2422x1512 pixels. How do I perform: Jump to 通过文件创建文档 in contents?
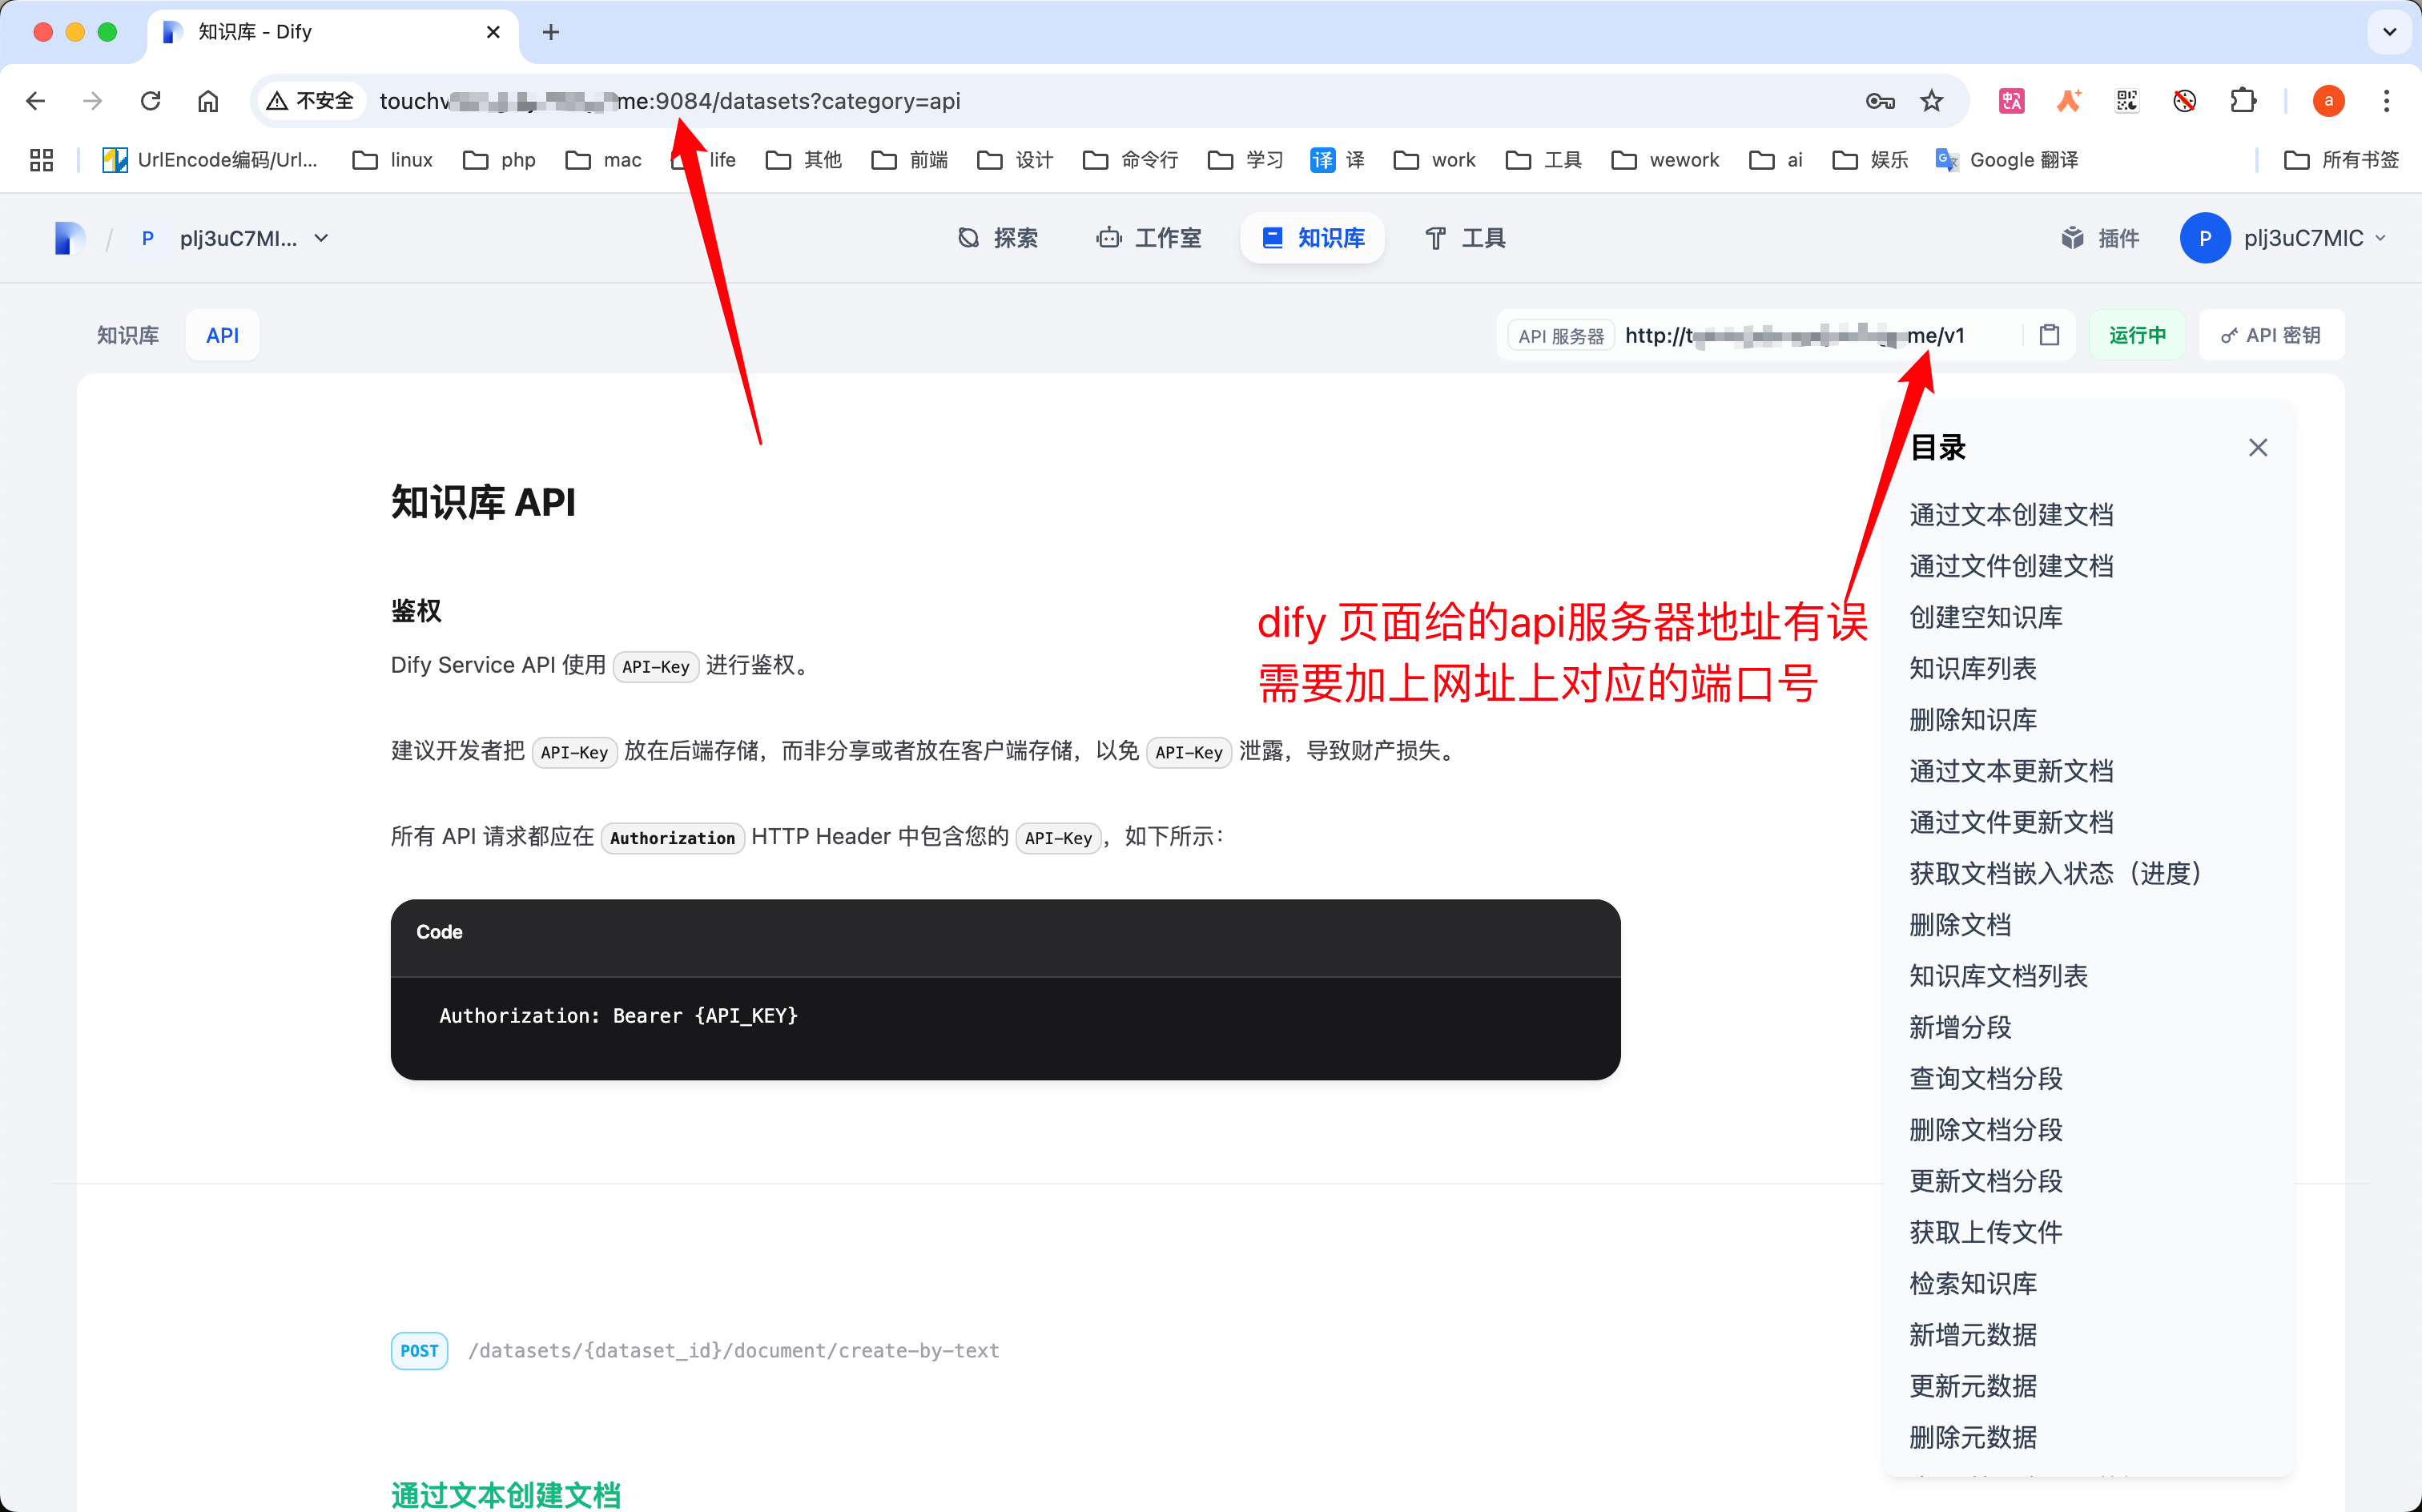(x=2011, y=566)
